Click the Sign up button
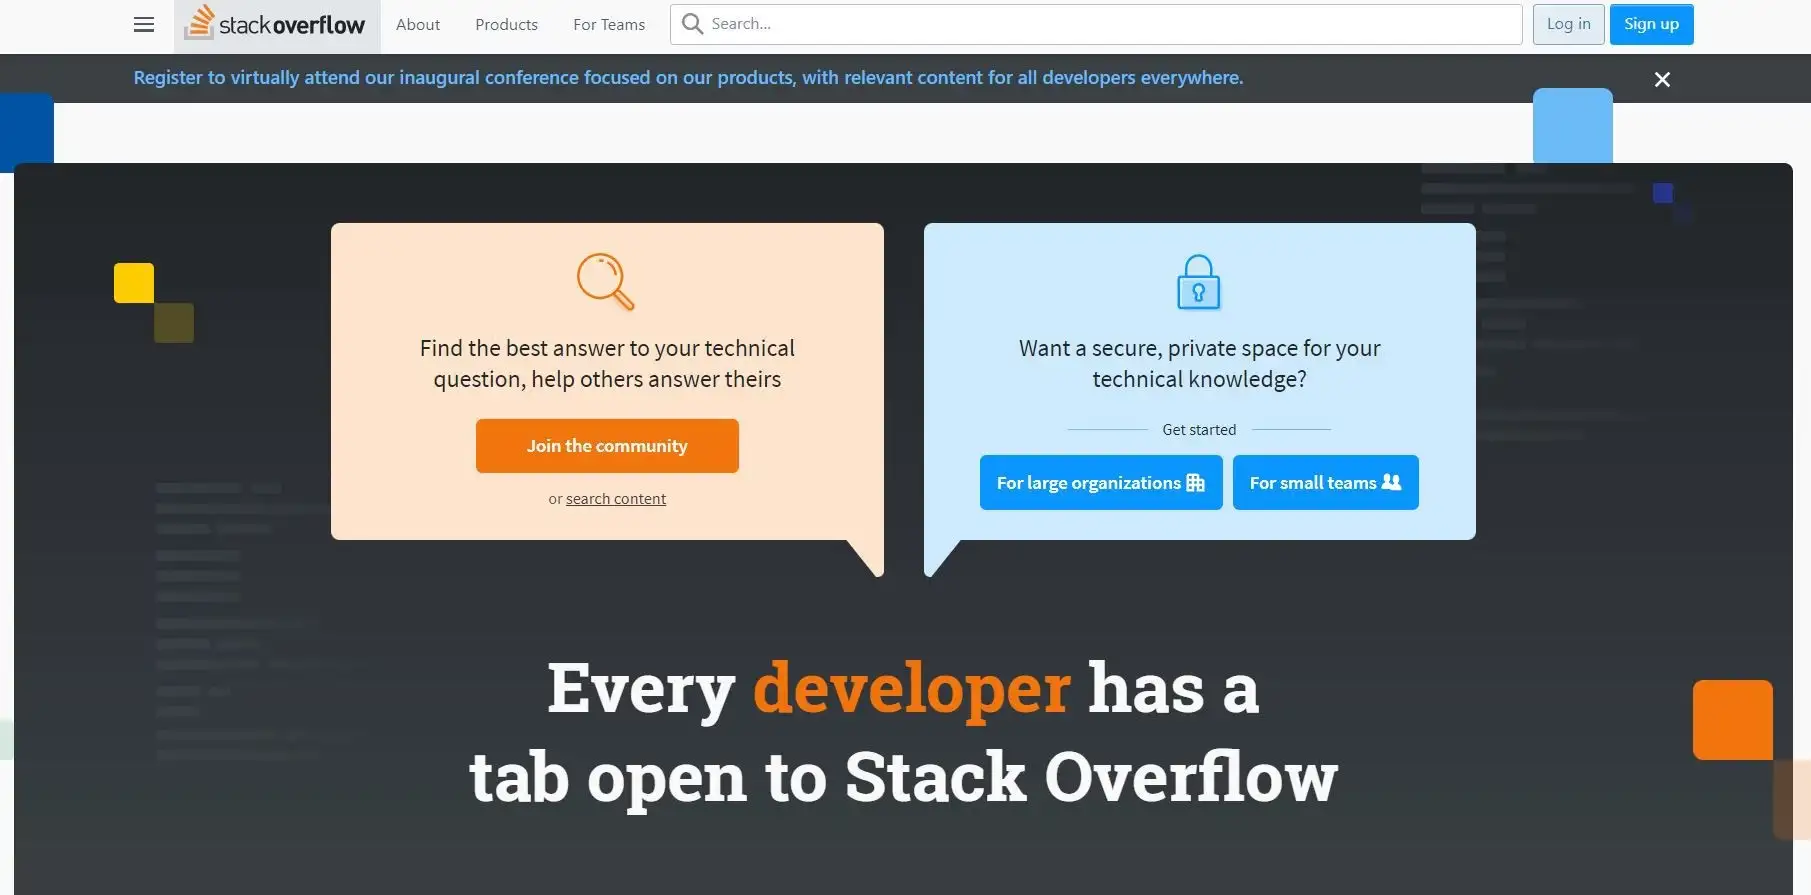 (x=1652, y=24)
